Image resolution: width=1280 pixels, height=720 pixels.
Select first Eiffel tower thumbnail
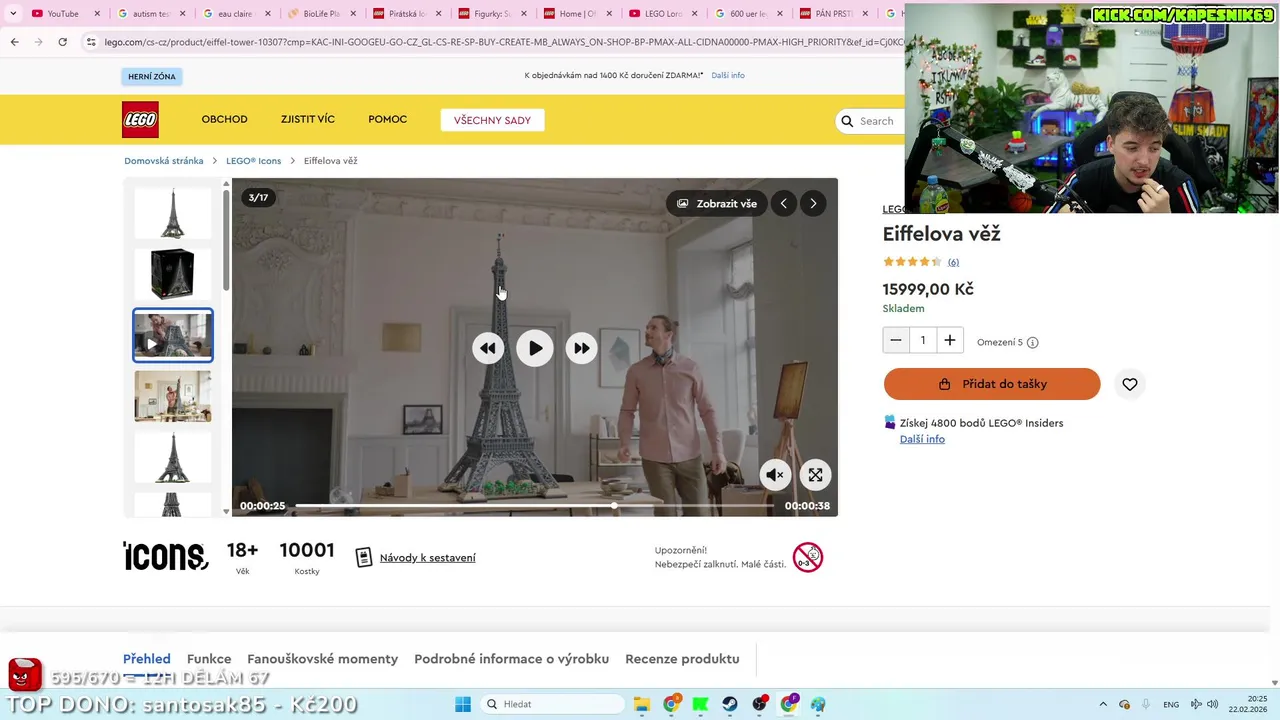coord(173,213)
